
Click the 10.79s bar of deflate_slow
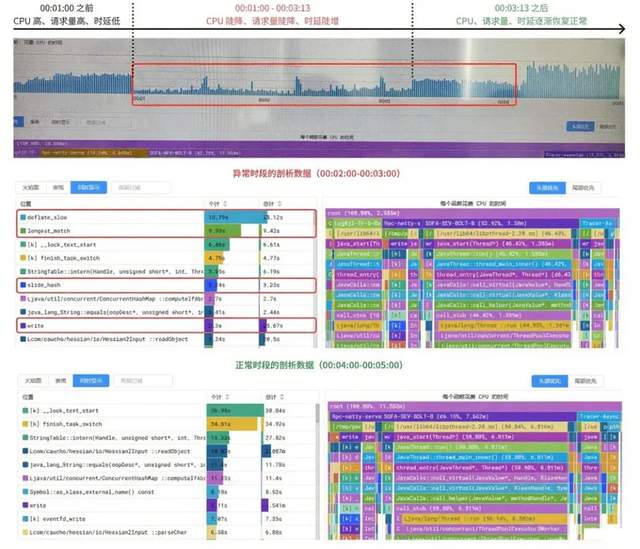235,218
